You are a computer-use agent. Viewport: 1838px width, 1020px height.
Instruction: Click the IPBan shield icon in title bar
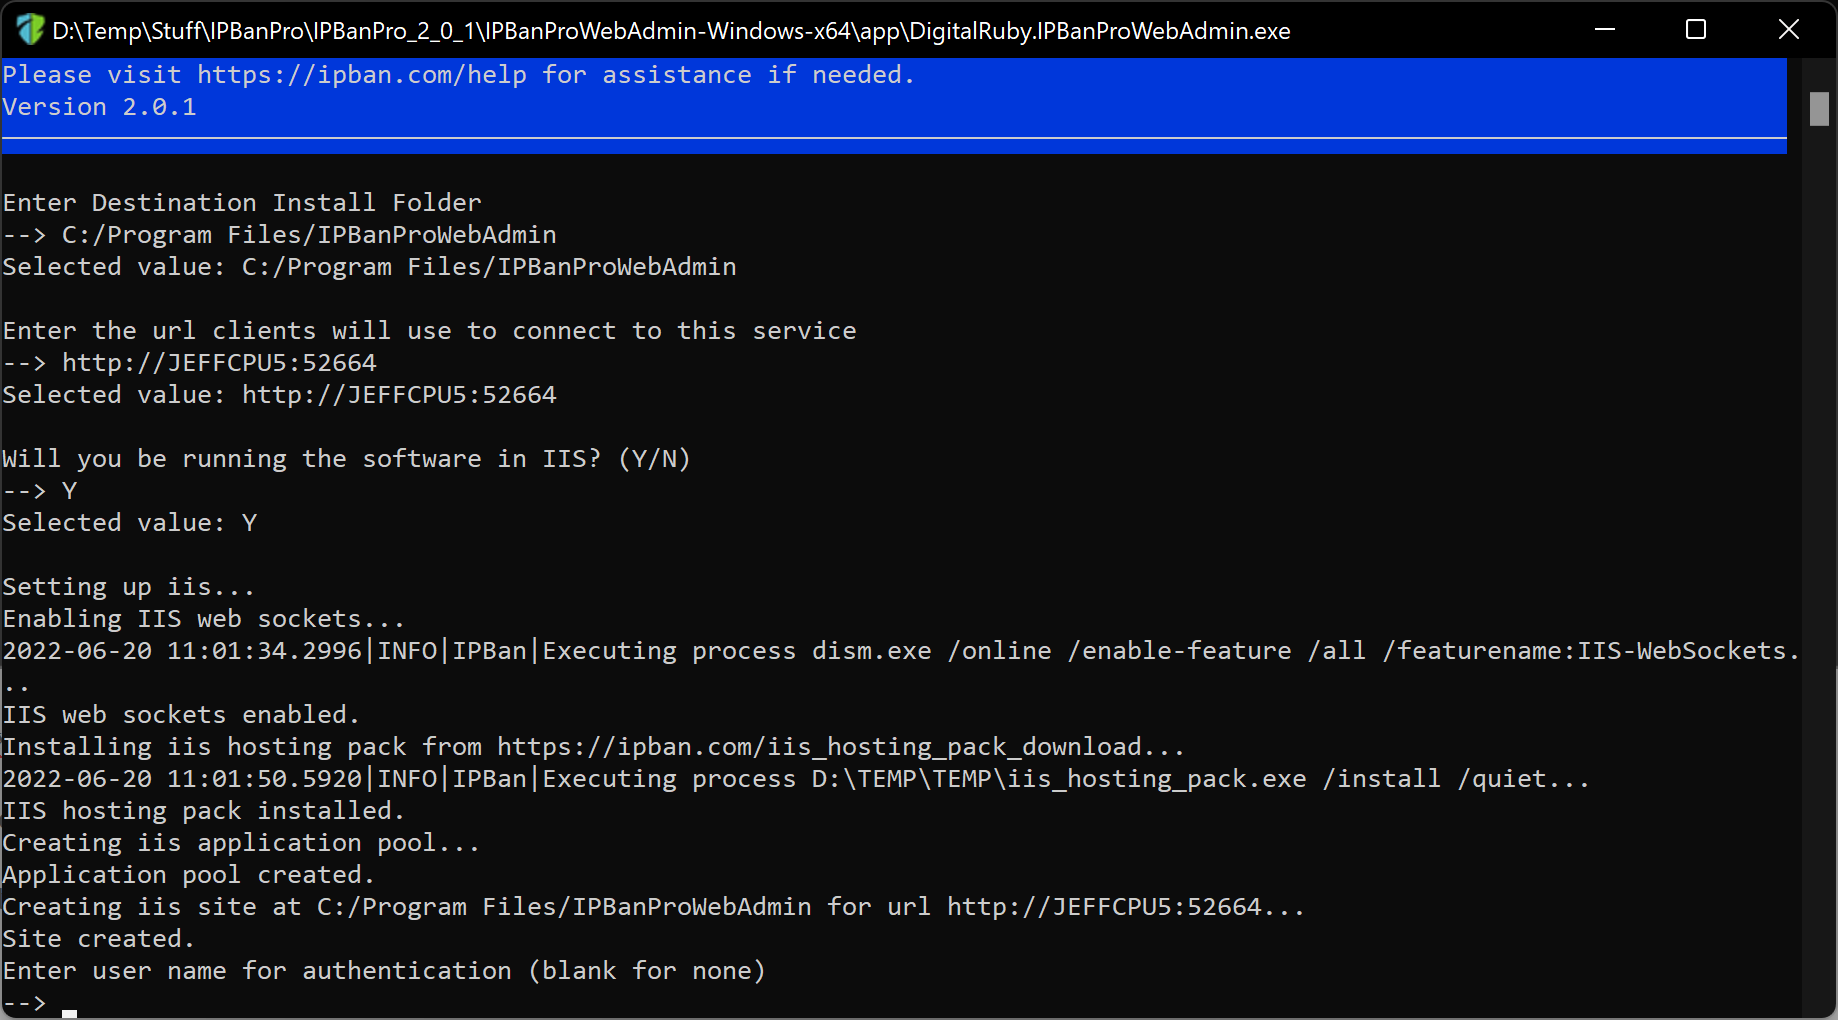pos(29,30)
